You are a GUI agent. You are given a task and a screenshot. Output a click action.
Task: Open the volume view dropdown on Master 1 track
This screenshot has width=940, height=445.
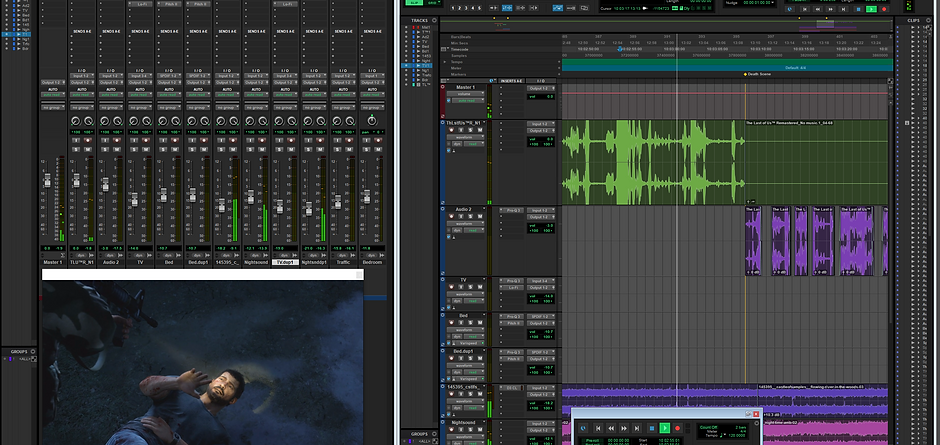click(466, 94)
